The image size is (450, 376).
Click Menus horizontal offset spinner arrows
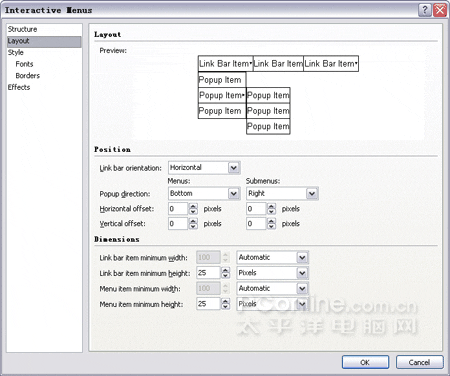[x=193, y=209]
